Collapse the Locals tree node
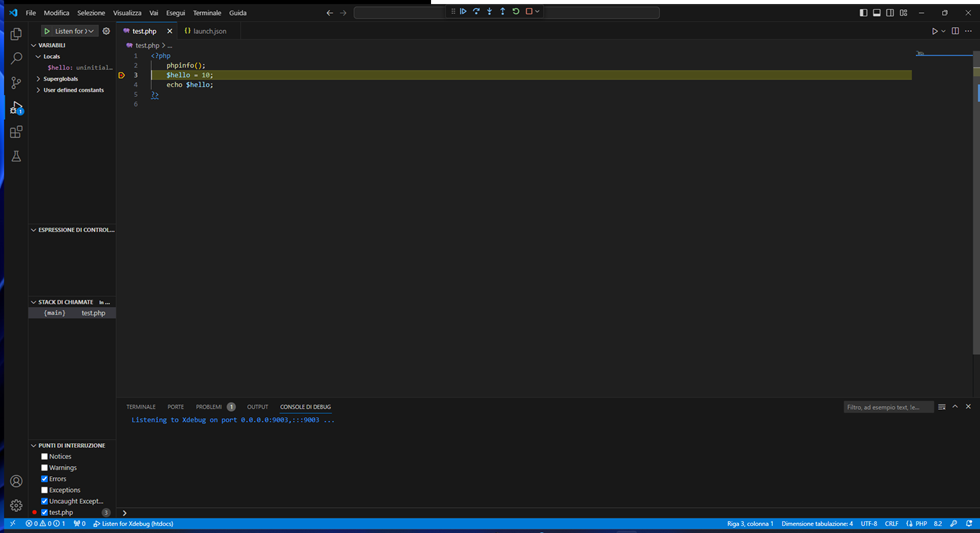The width and height of the screenshot is (980, 533). point(38,56)
